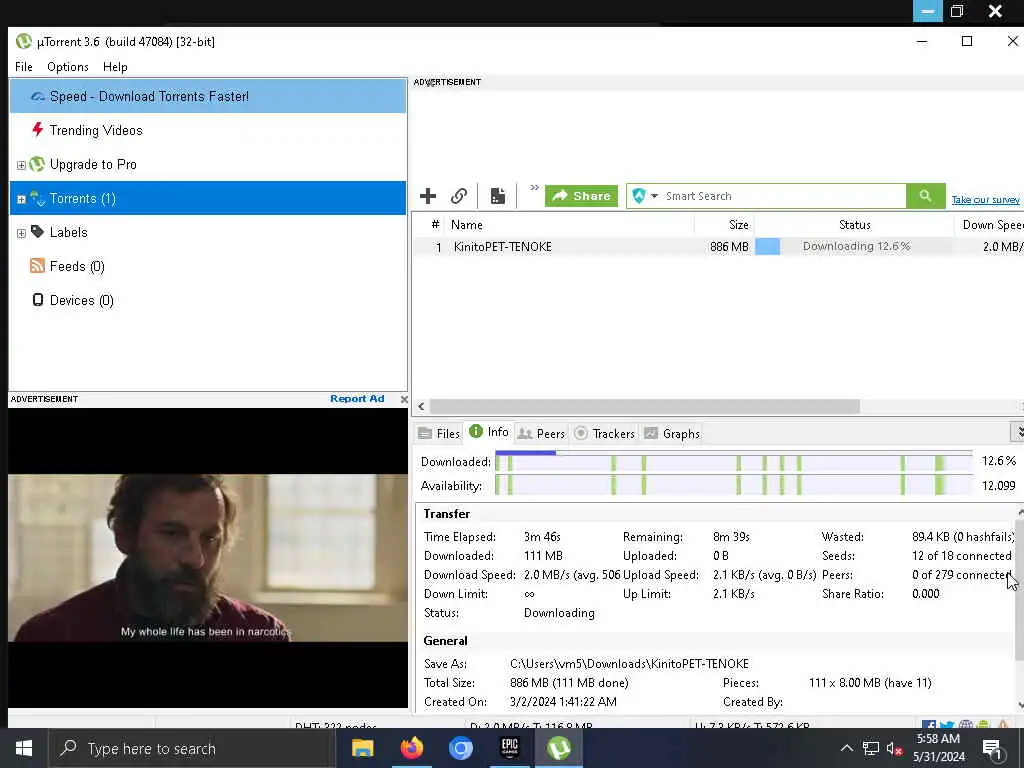This screenshot has width=1024, height=768.
Task: Click the Feeds RSS icon
Action: [37, 266]
